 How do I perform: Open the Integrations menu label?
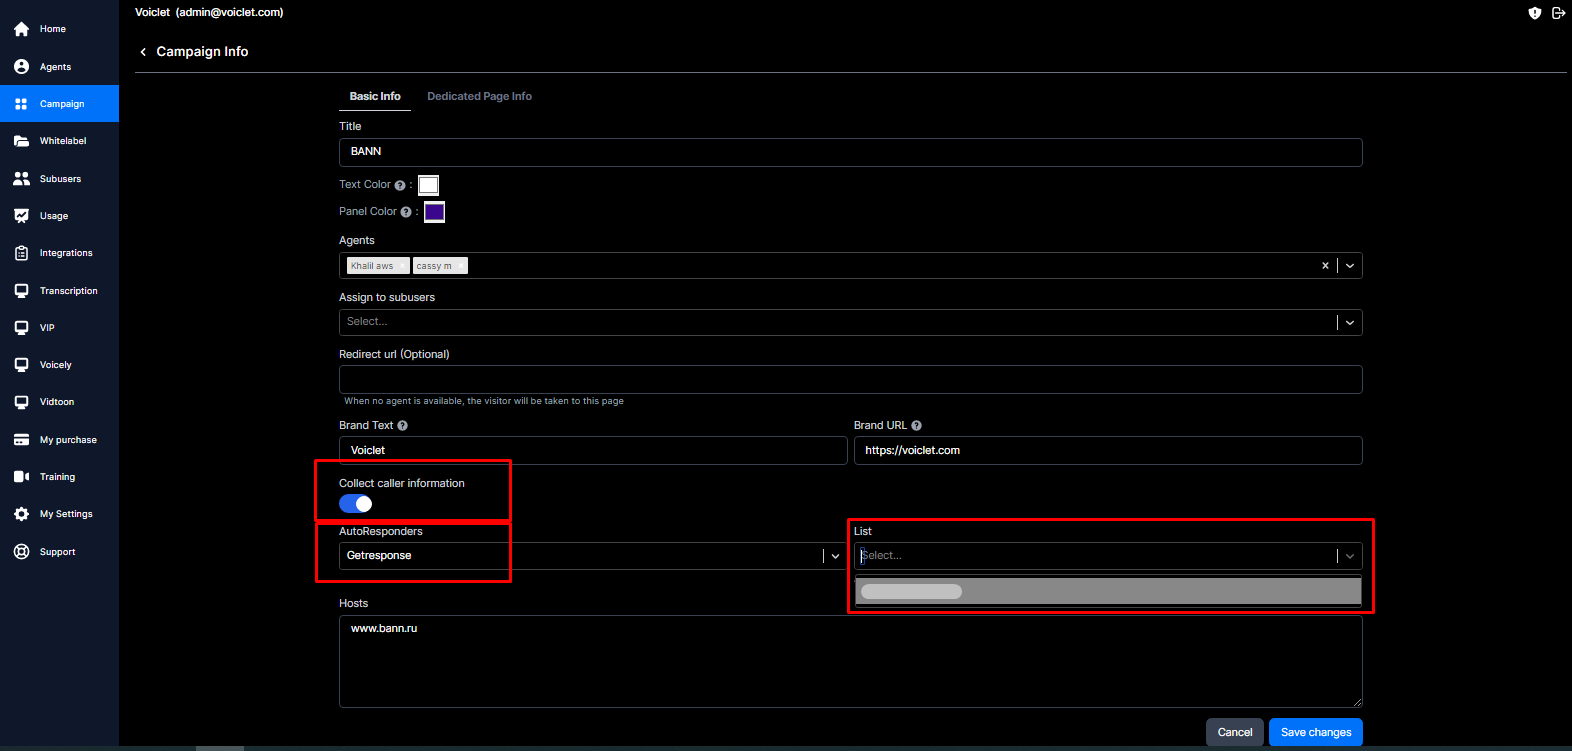(66, 253)
